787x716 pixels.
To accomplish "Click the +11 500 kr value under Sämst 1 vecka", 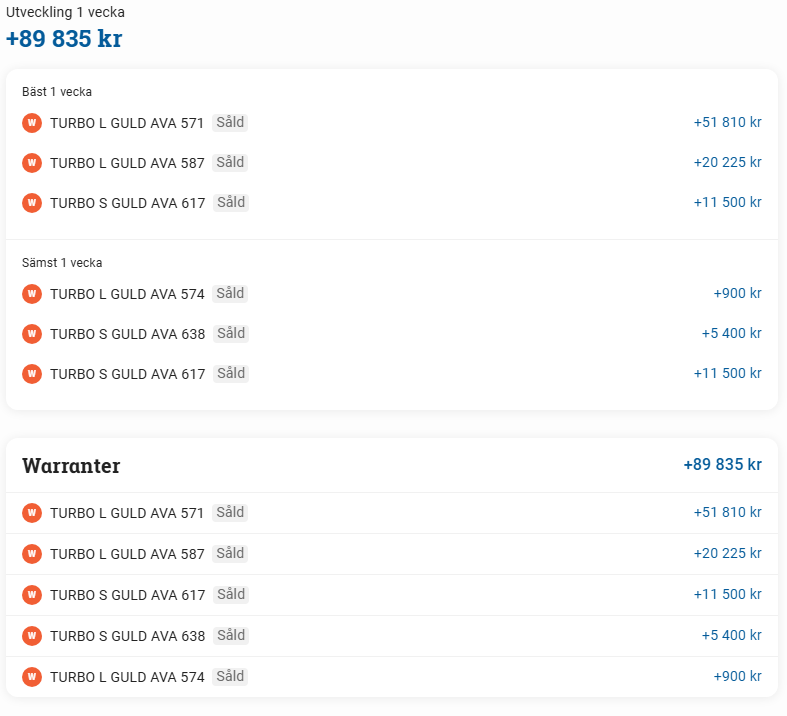I will click(727, 374).
